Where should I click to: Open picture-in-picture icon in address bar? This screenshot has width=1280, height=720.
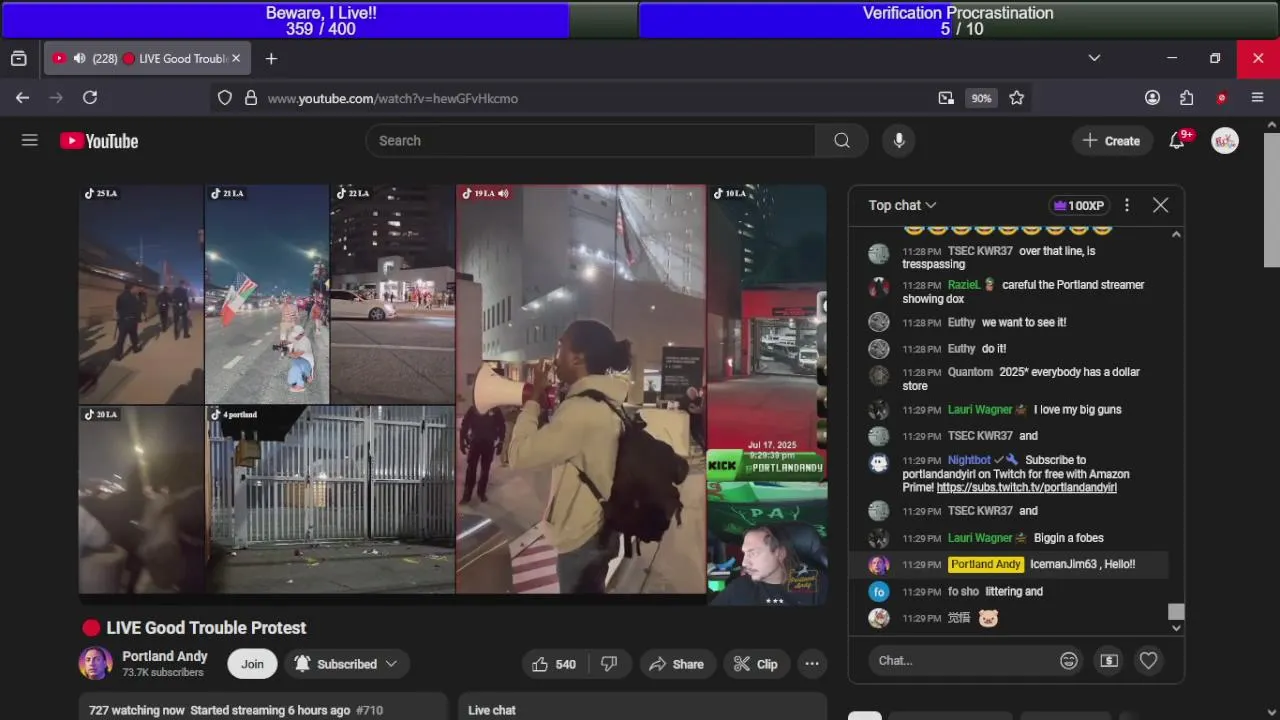coord(946,98)
